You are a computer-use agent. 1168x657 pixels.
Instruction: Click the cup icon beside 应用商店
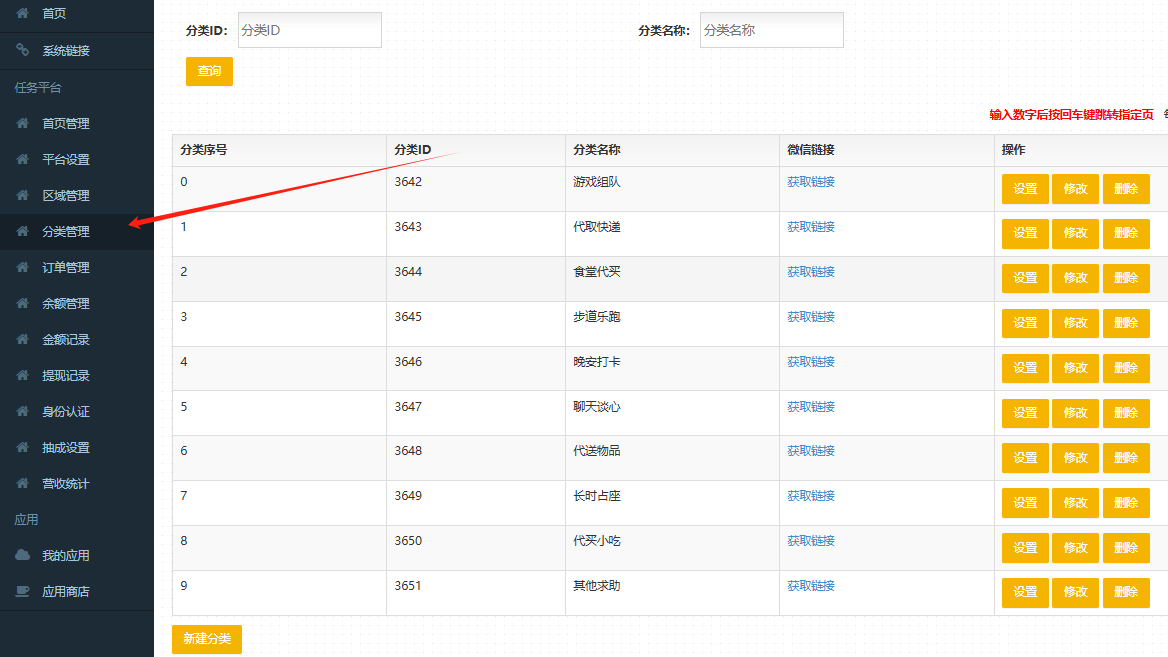[x=22, y=591]
